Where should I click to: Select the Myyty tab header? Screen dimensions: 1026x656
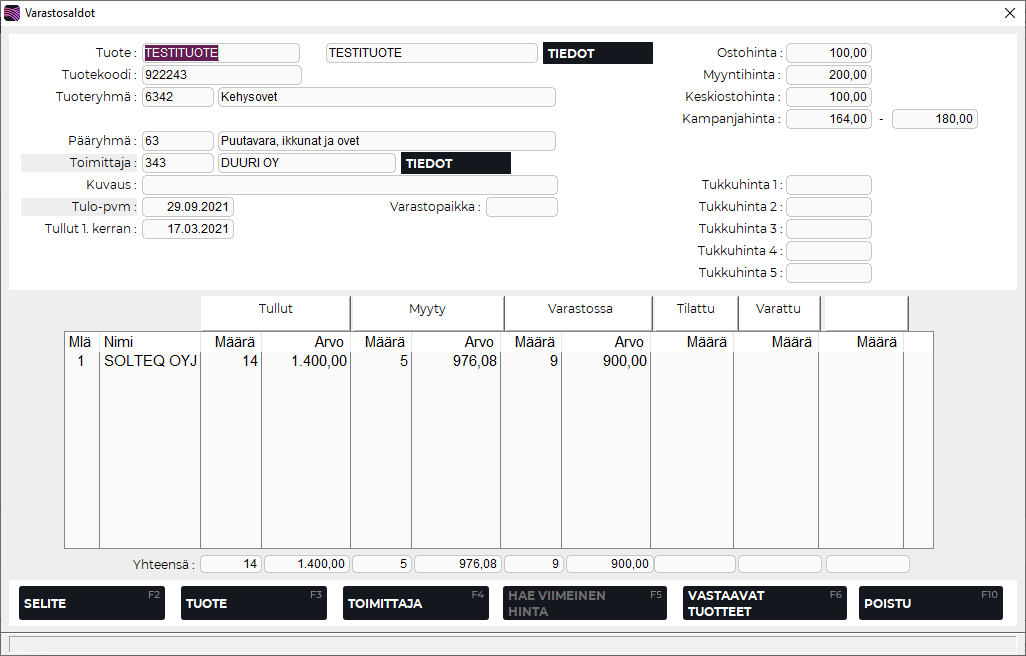[x=427, y=310]
